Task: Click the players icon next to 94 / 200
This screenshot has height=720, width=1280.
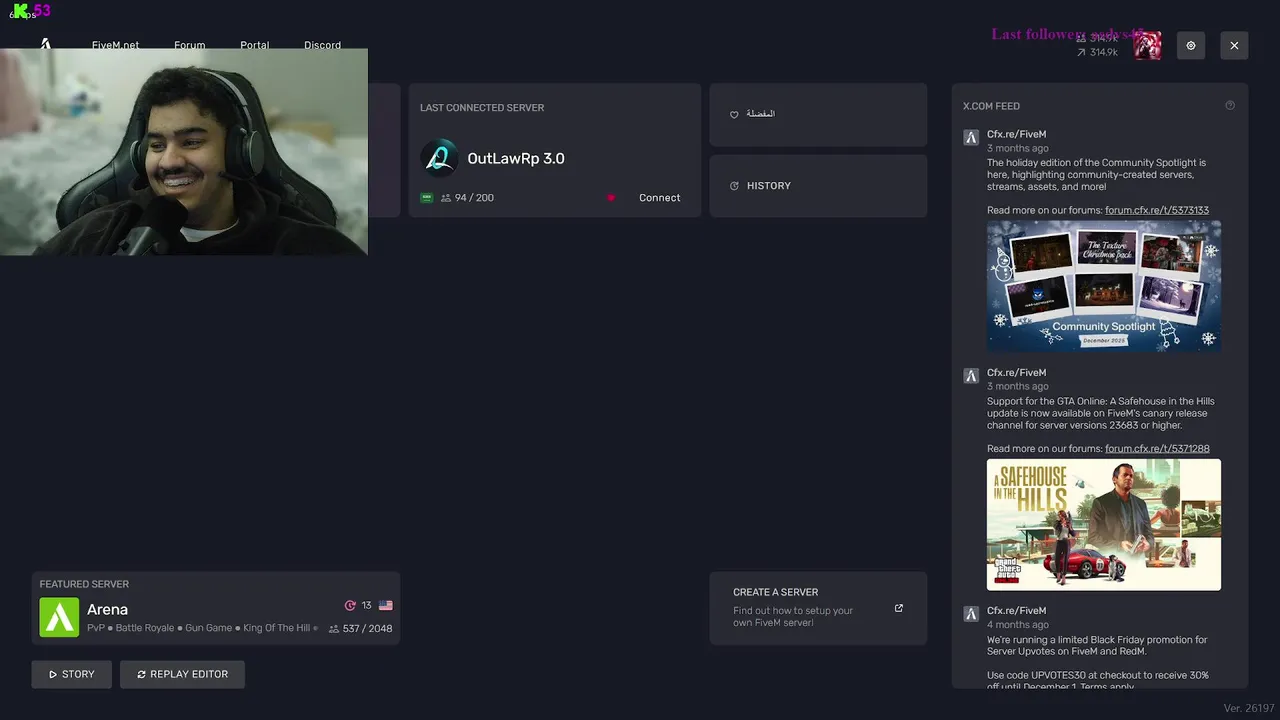Action: coord(446,198)
